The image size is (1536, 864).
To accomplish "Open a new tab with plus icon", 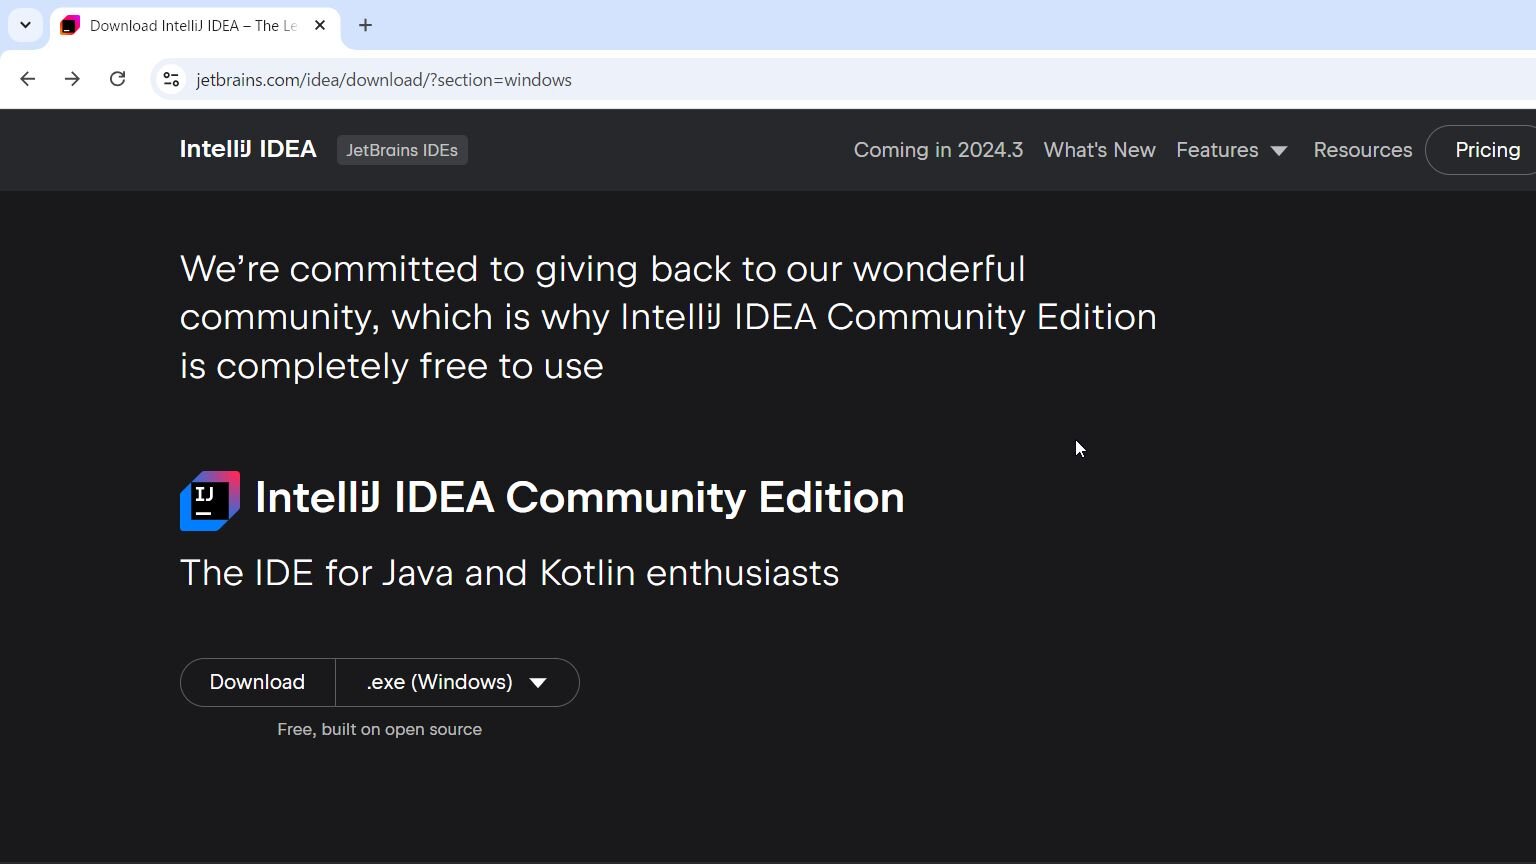I will tap(365, 25).
